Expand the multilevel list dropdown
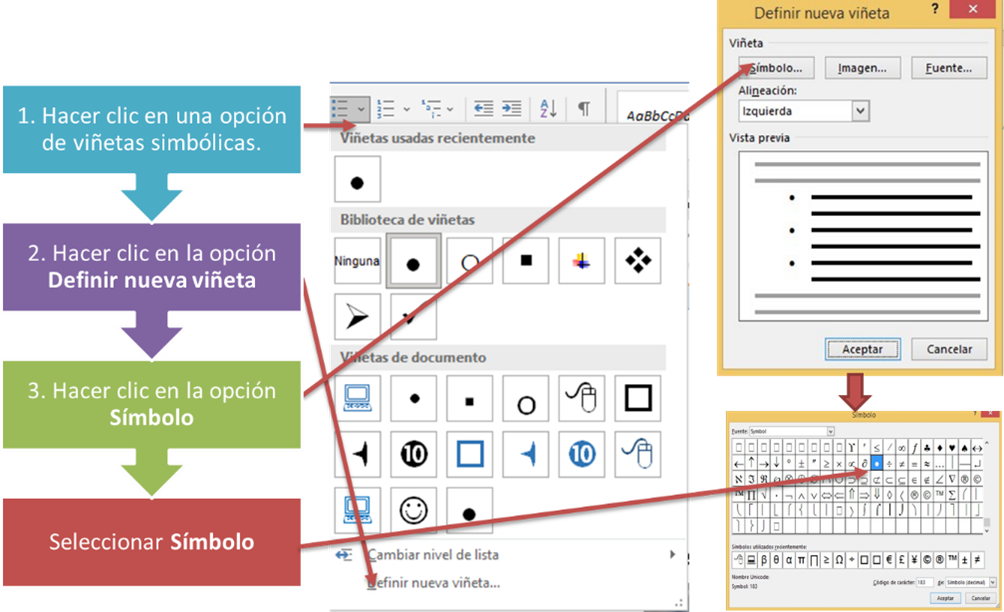Screen dimensions: 1004x612 450,109
